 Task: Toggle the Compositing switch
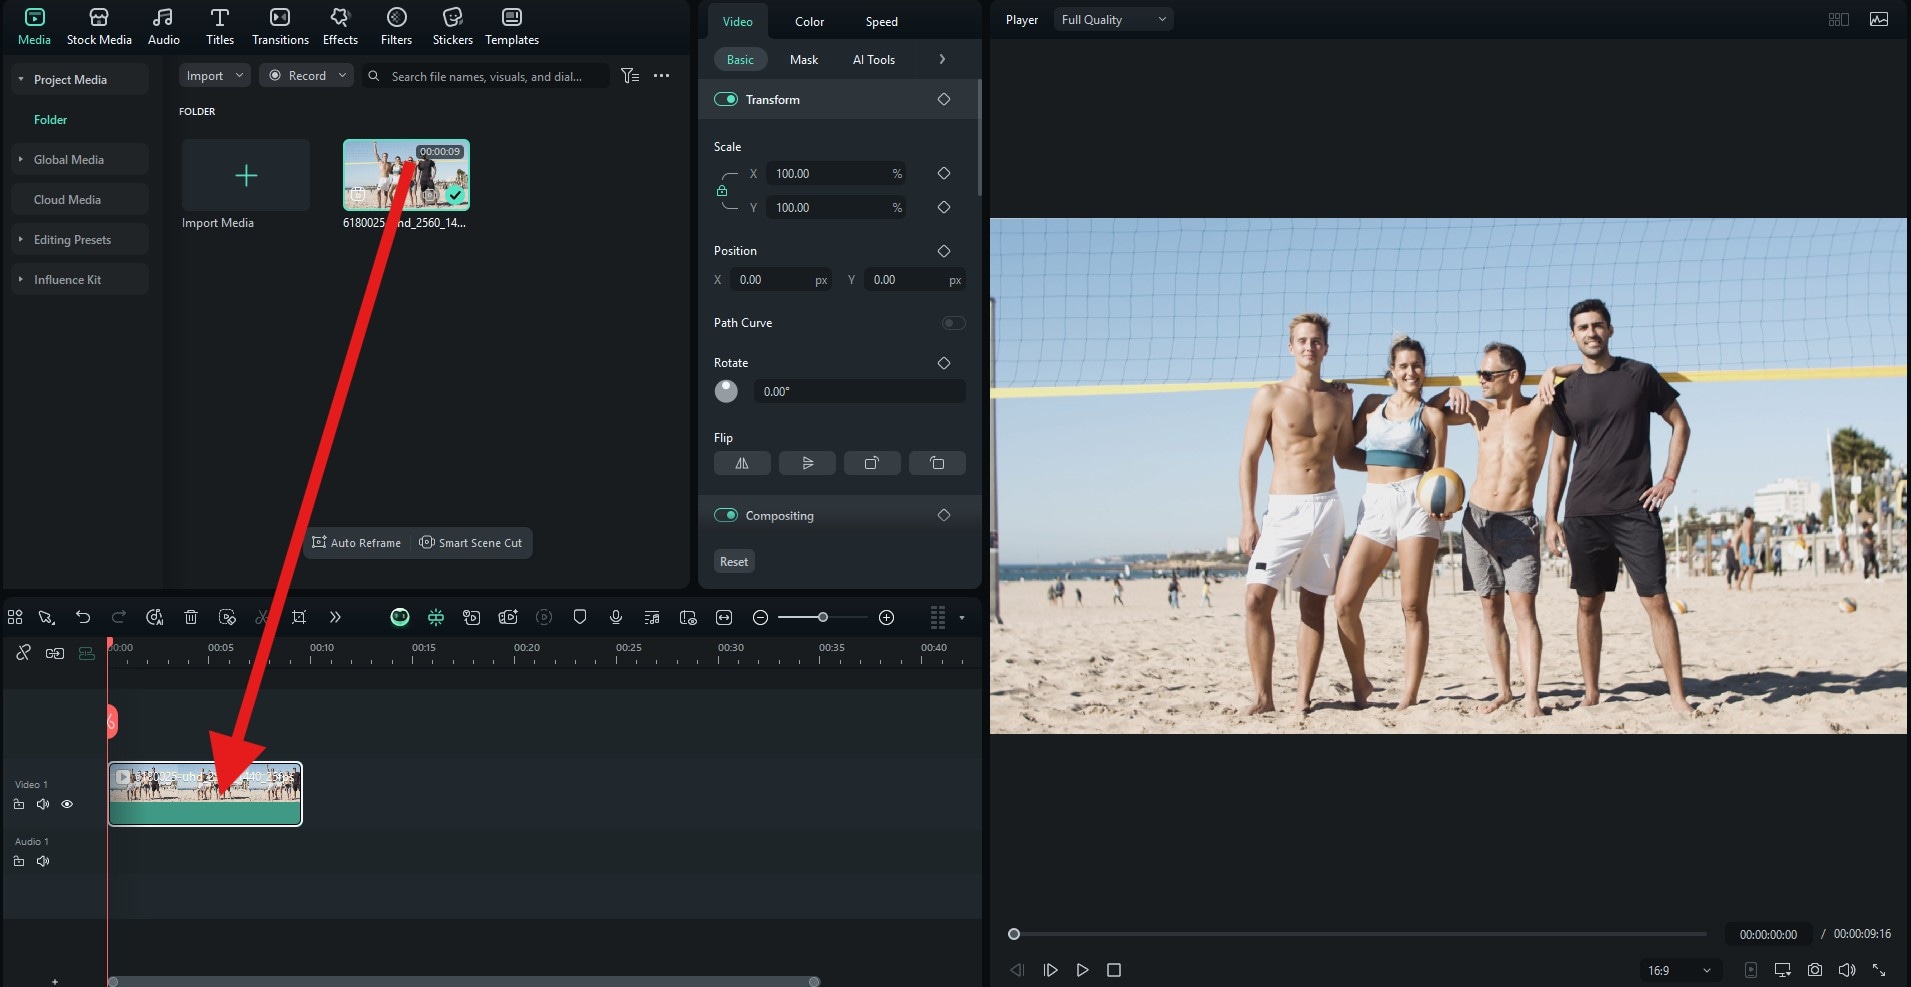click(726, 515)
